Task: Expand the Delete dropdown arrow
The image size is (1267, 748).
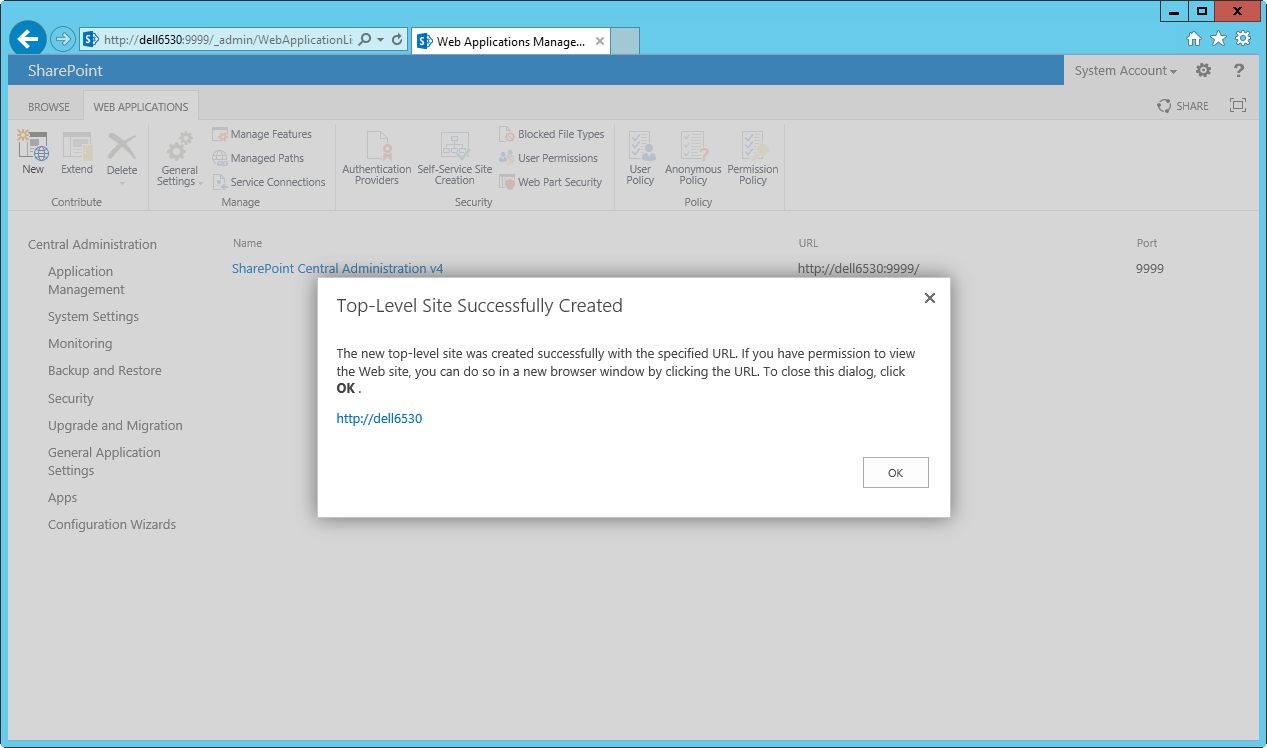Action: pyautogui.click(x=122, y=183)
